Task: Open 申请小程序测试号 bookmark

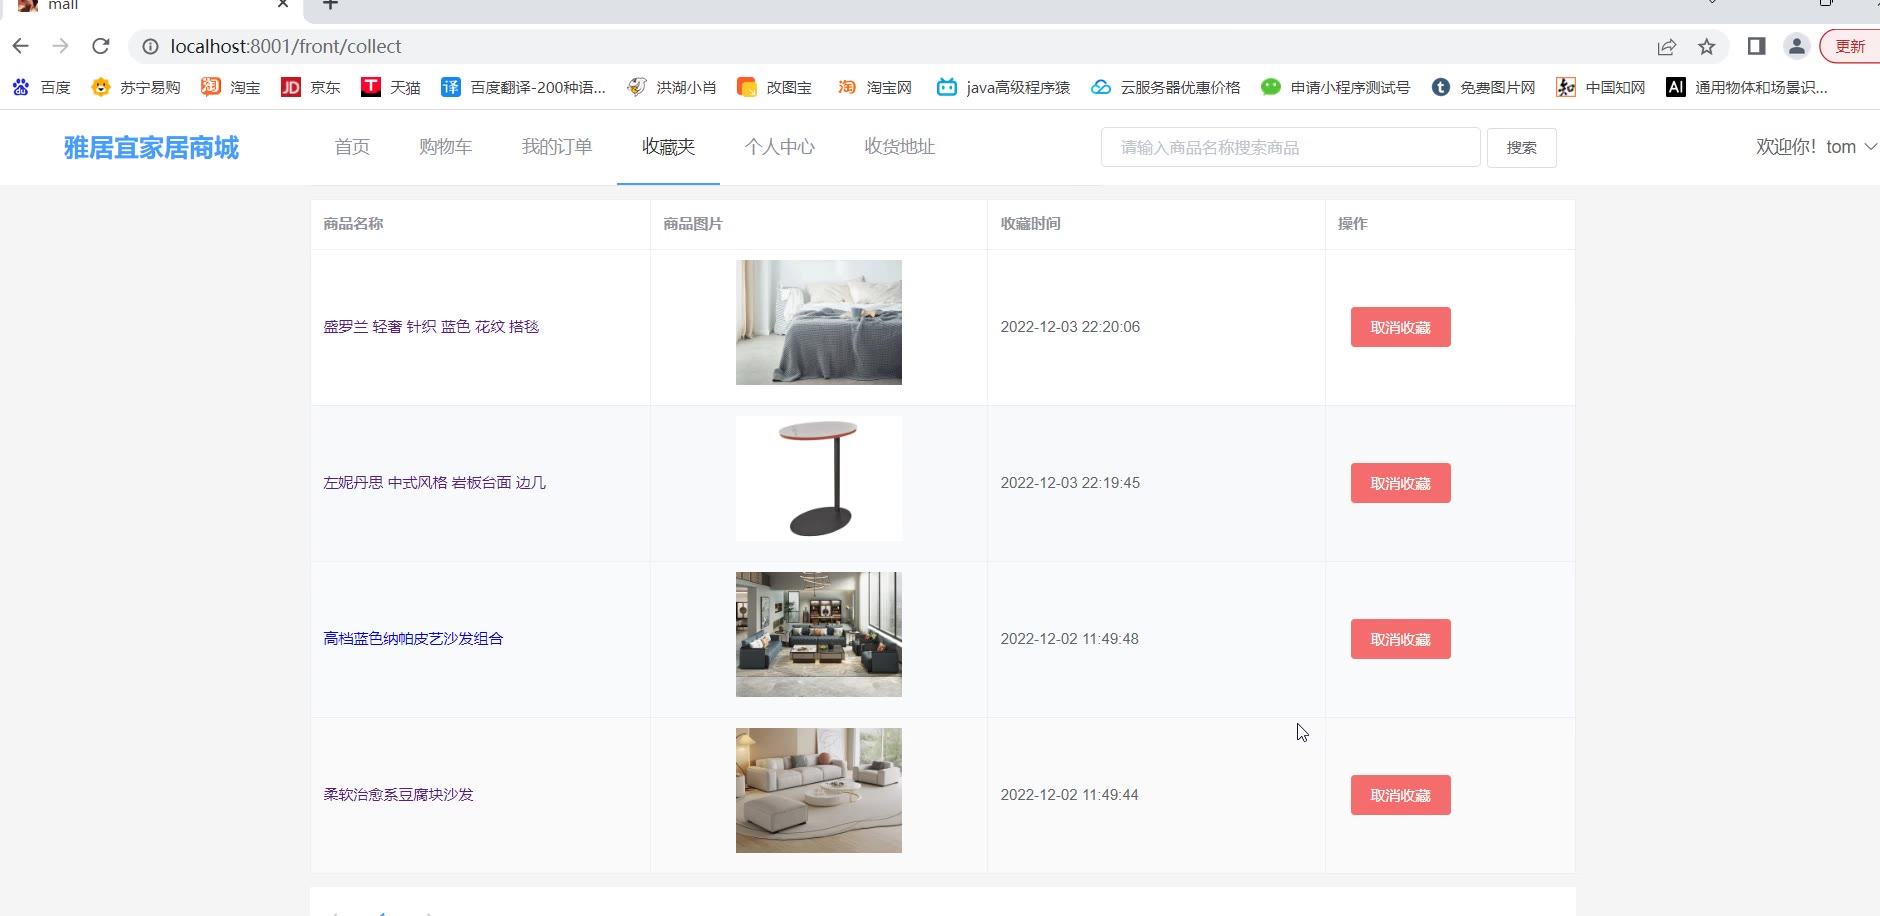Action: [1336, 87]
